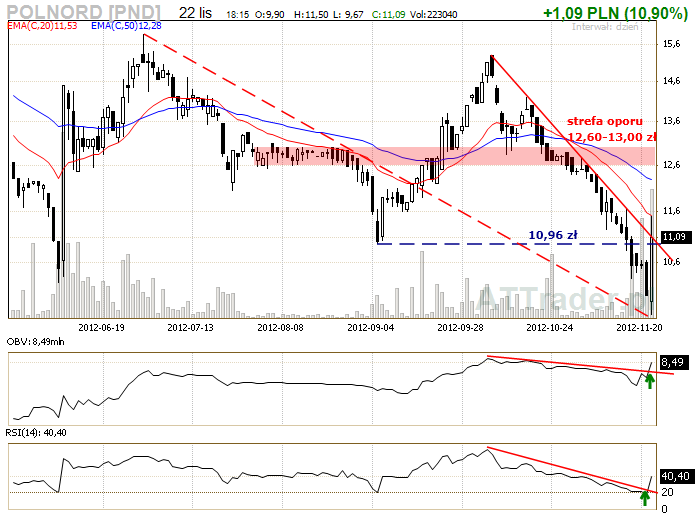Screen dimensions: 700x522
Task: Click the 'strefa oporu' annotation text
Action: 604,121
